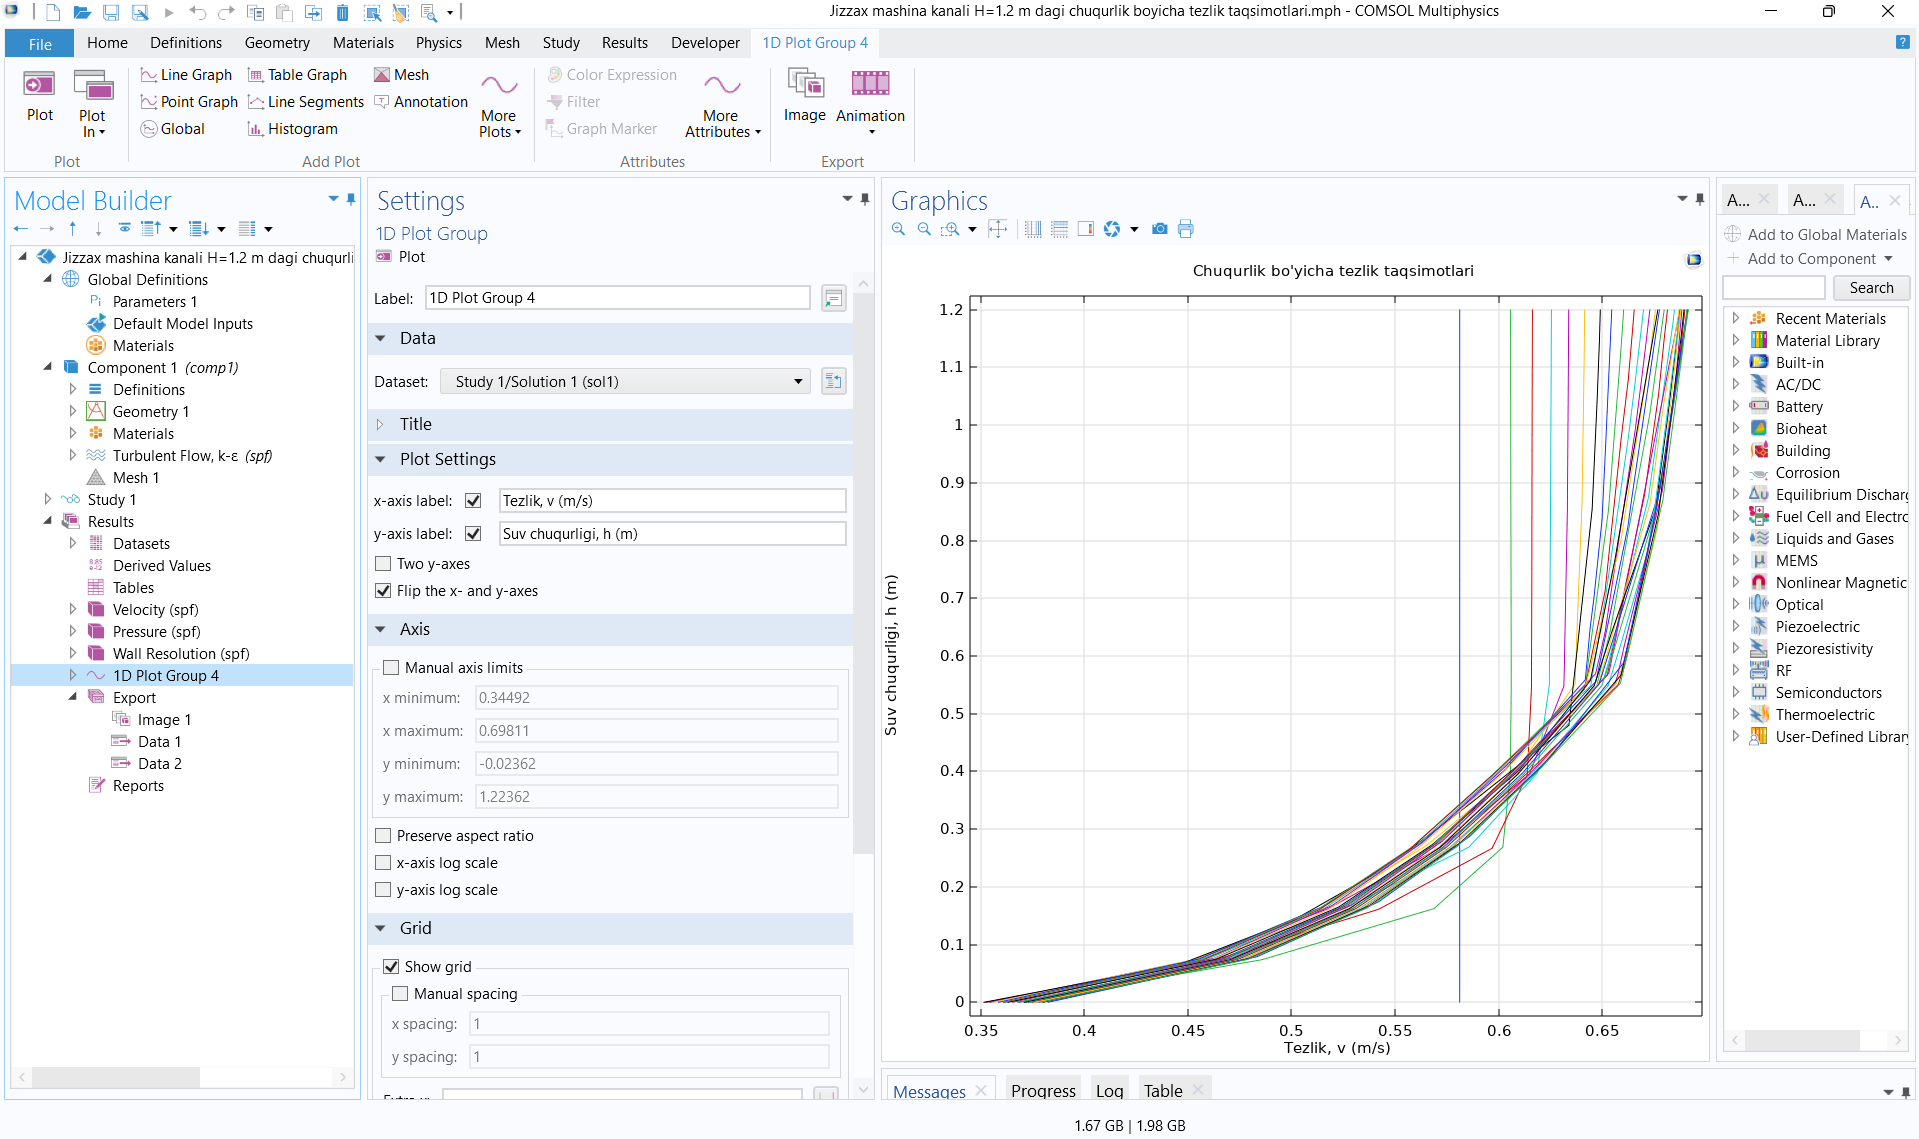Image resolution: width=1919 pixels, height=1139 pixels.
Task: Open a model with the folder icon
Action: 82,12
